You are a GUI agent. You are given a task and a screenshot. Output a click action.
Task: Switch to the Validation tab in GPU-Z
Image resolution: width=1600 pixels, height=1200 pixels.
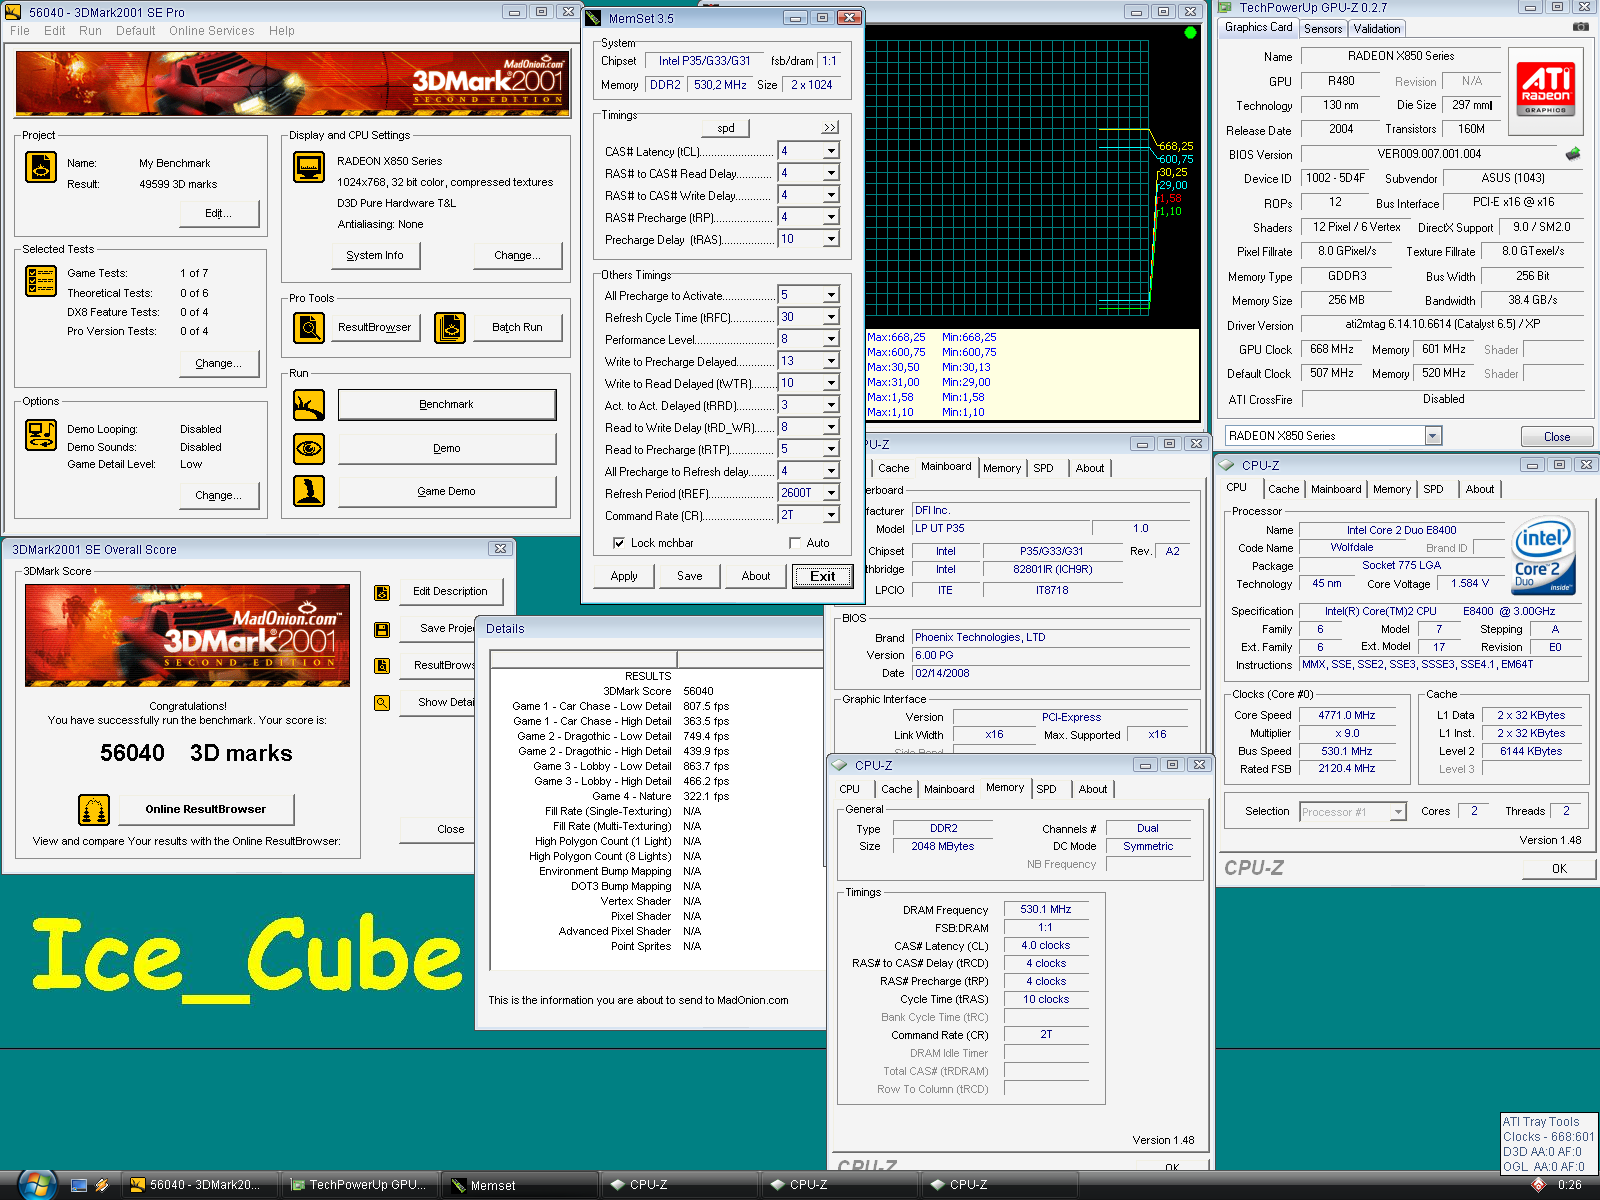click(x=1377, y=29)
